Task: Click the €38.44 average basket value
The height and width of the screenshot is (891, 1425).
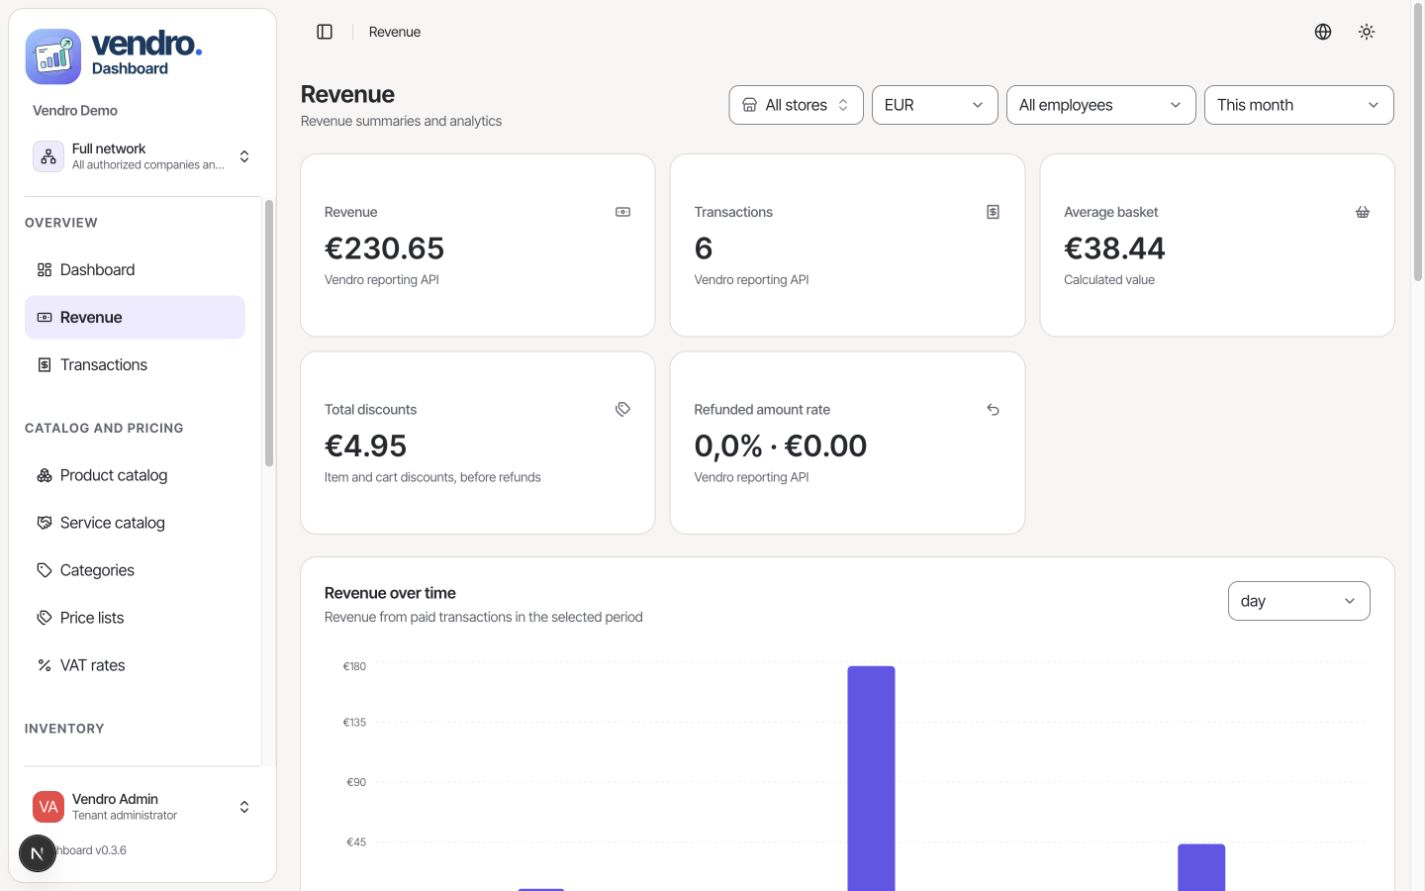Action: click(x=1114, y=248)
